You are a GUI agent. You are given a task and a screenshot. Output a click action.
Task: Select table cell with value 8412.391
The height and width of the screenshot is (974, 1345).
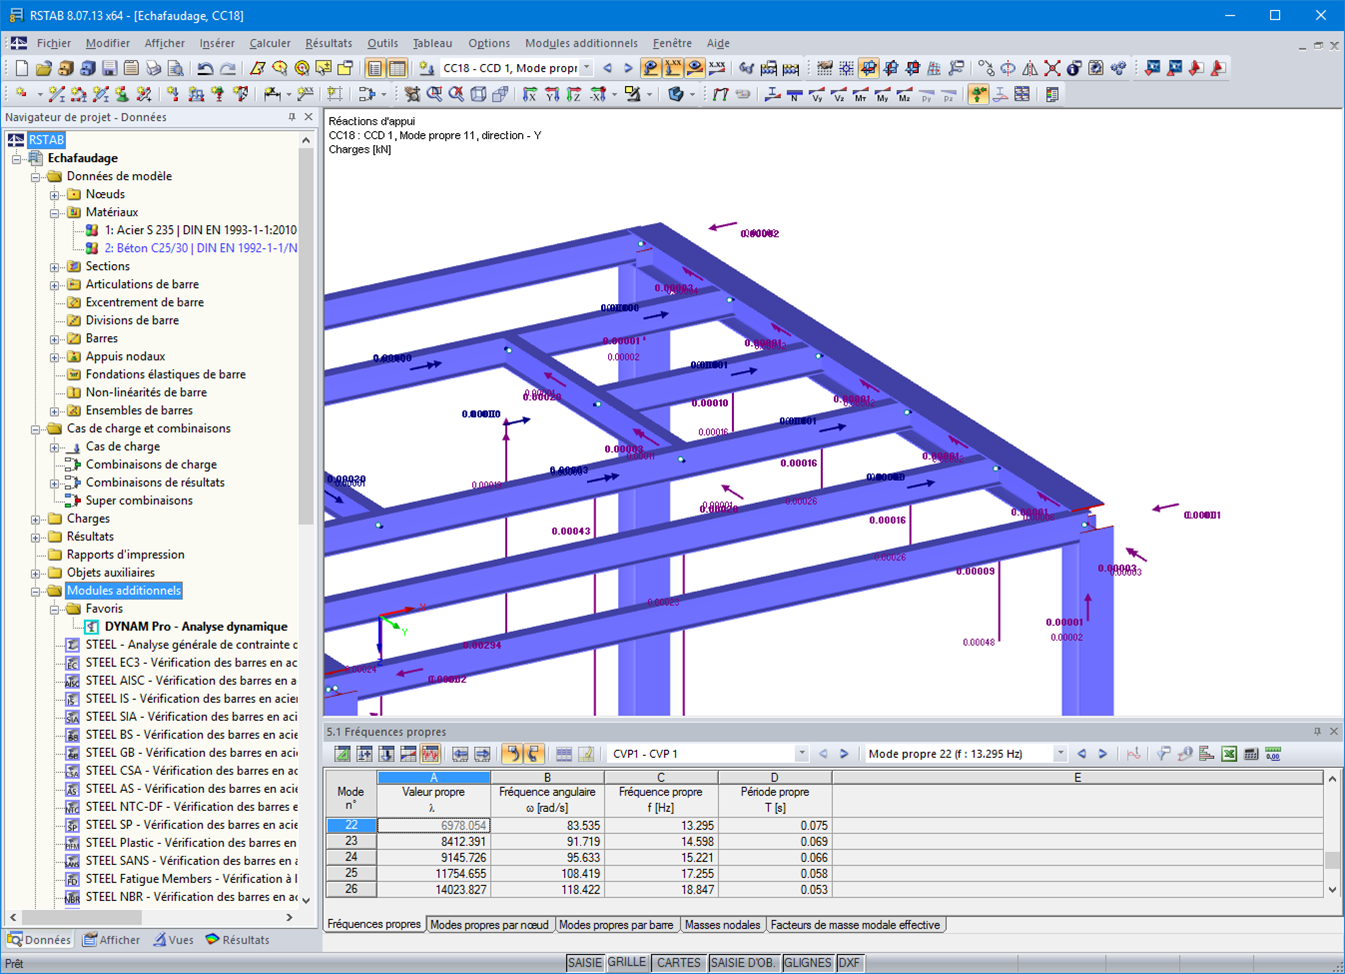point(433,842)
